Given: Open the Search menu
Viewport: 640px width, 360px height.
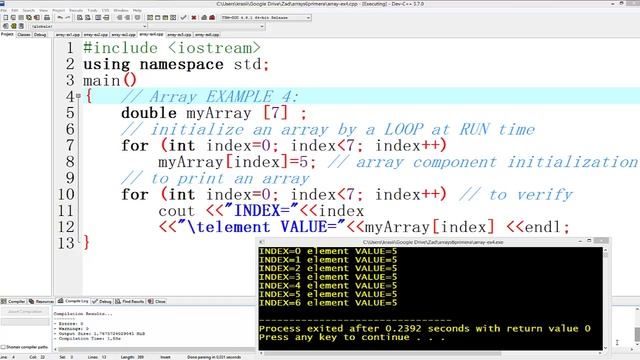Looking at the screenshot, I should click(x=29, y=10).
